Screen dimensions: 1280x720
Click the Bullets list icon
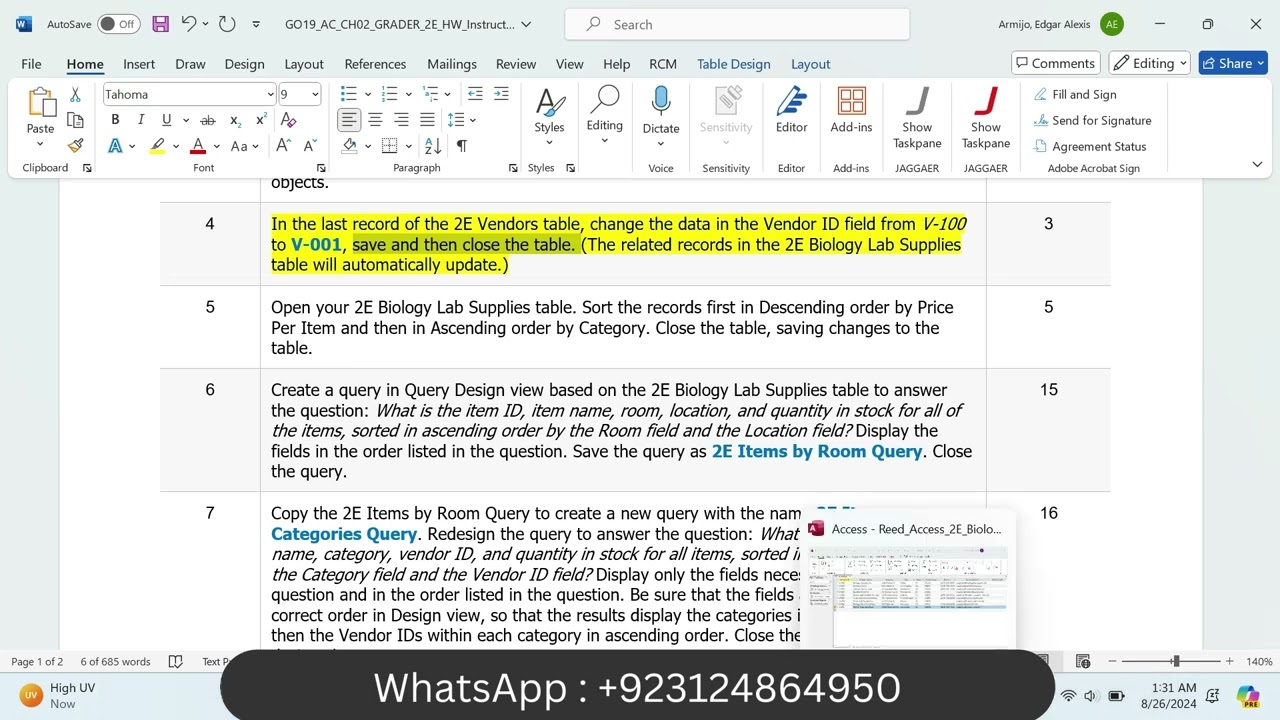point(348,94)
